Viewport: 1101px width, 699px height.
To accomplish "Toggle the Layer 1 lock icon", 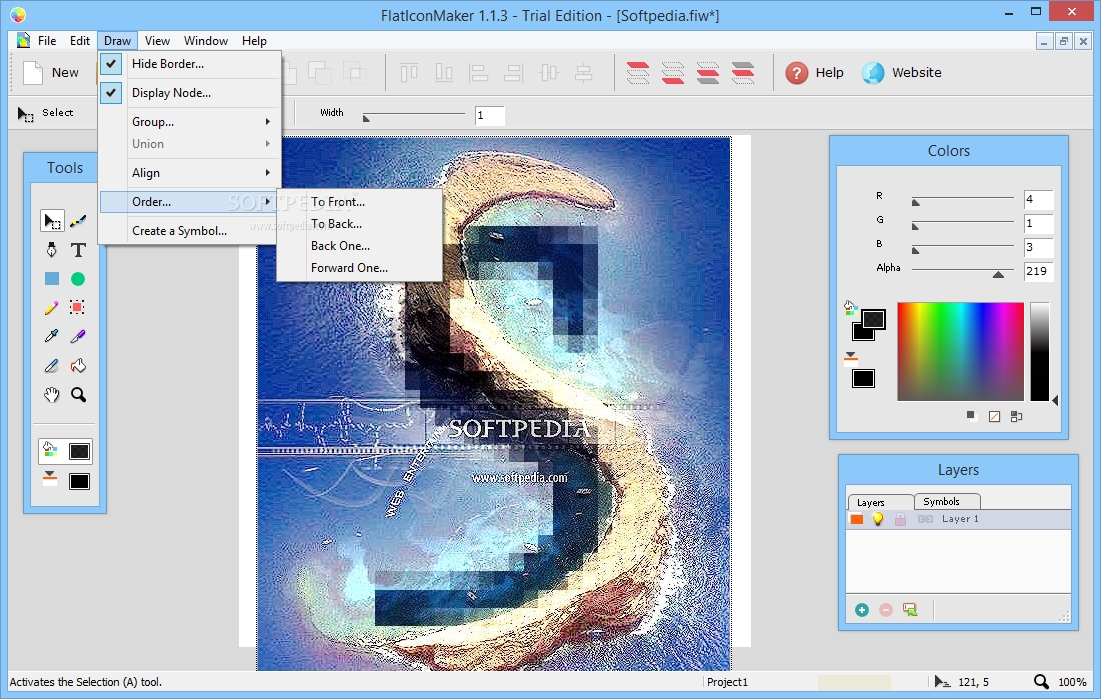I will (x=900, y=519).
